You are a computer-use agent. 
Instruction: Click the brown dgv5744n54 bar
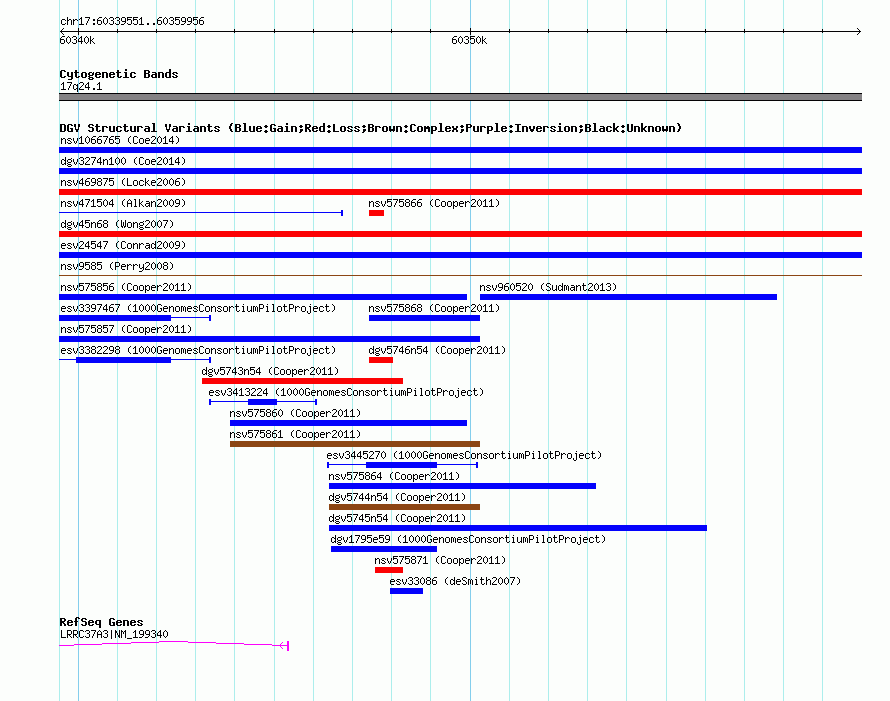405,507
